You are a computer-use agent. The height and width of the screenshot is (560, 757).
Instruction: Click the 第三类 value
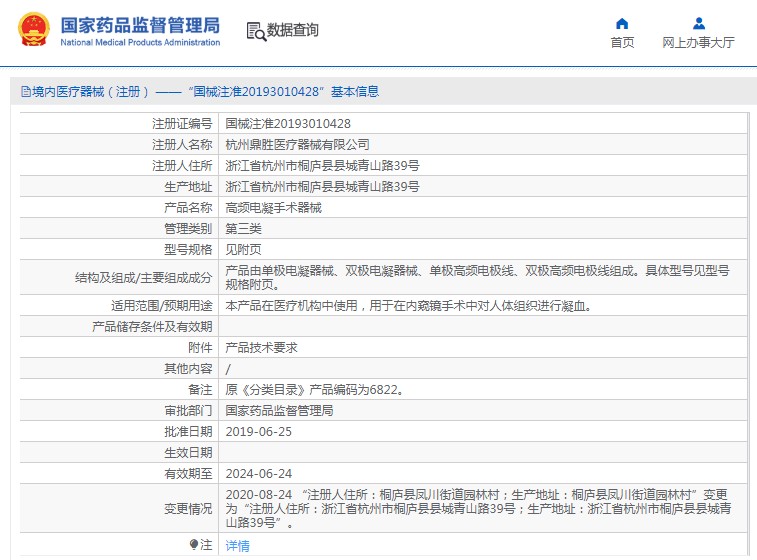point(243,228)
